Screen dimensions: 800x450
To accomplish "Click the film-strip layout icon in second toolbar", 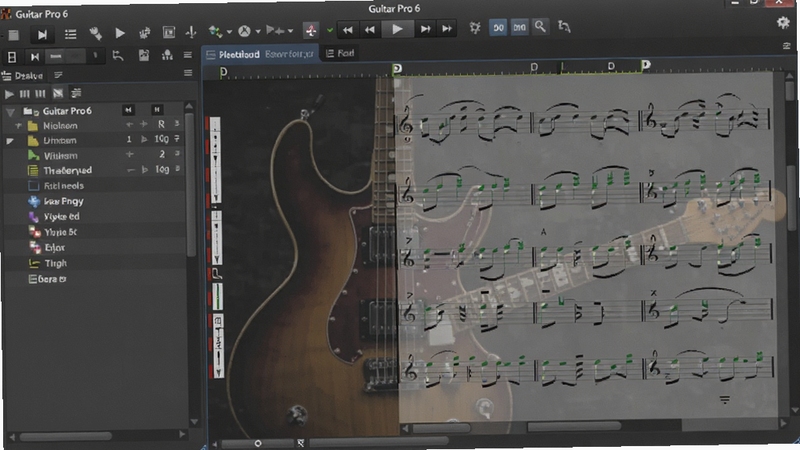I will [x=12, y=57].
